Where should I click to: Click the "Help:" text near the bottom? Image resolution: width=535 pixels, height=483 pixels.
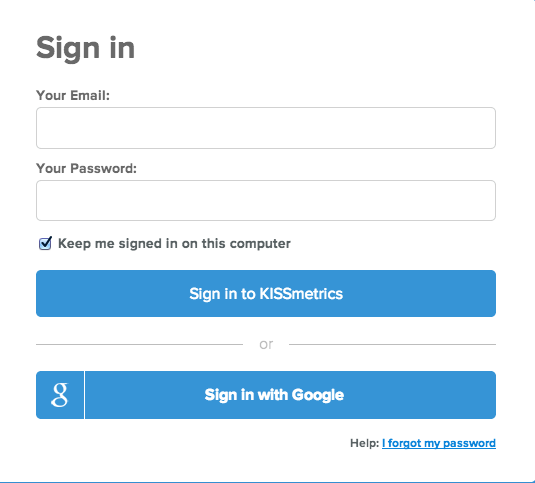[x=364, y=443]
